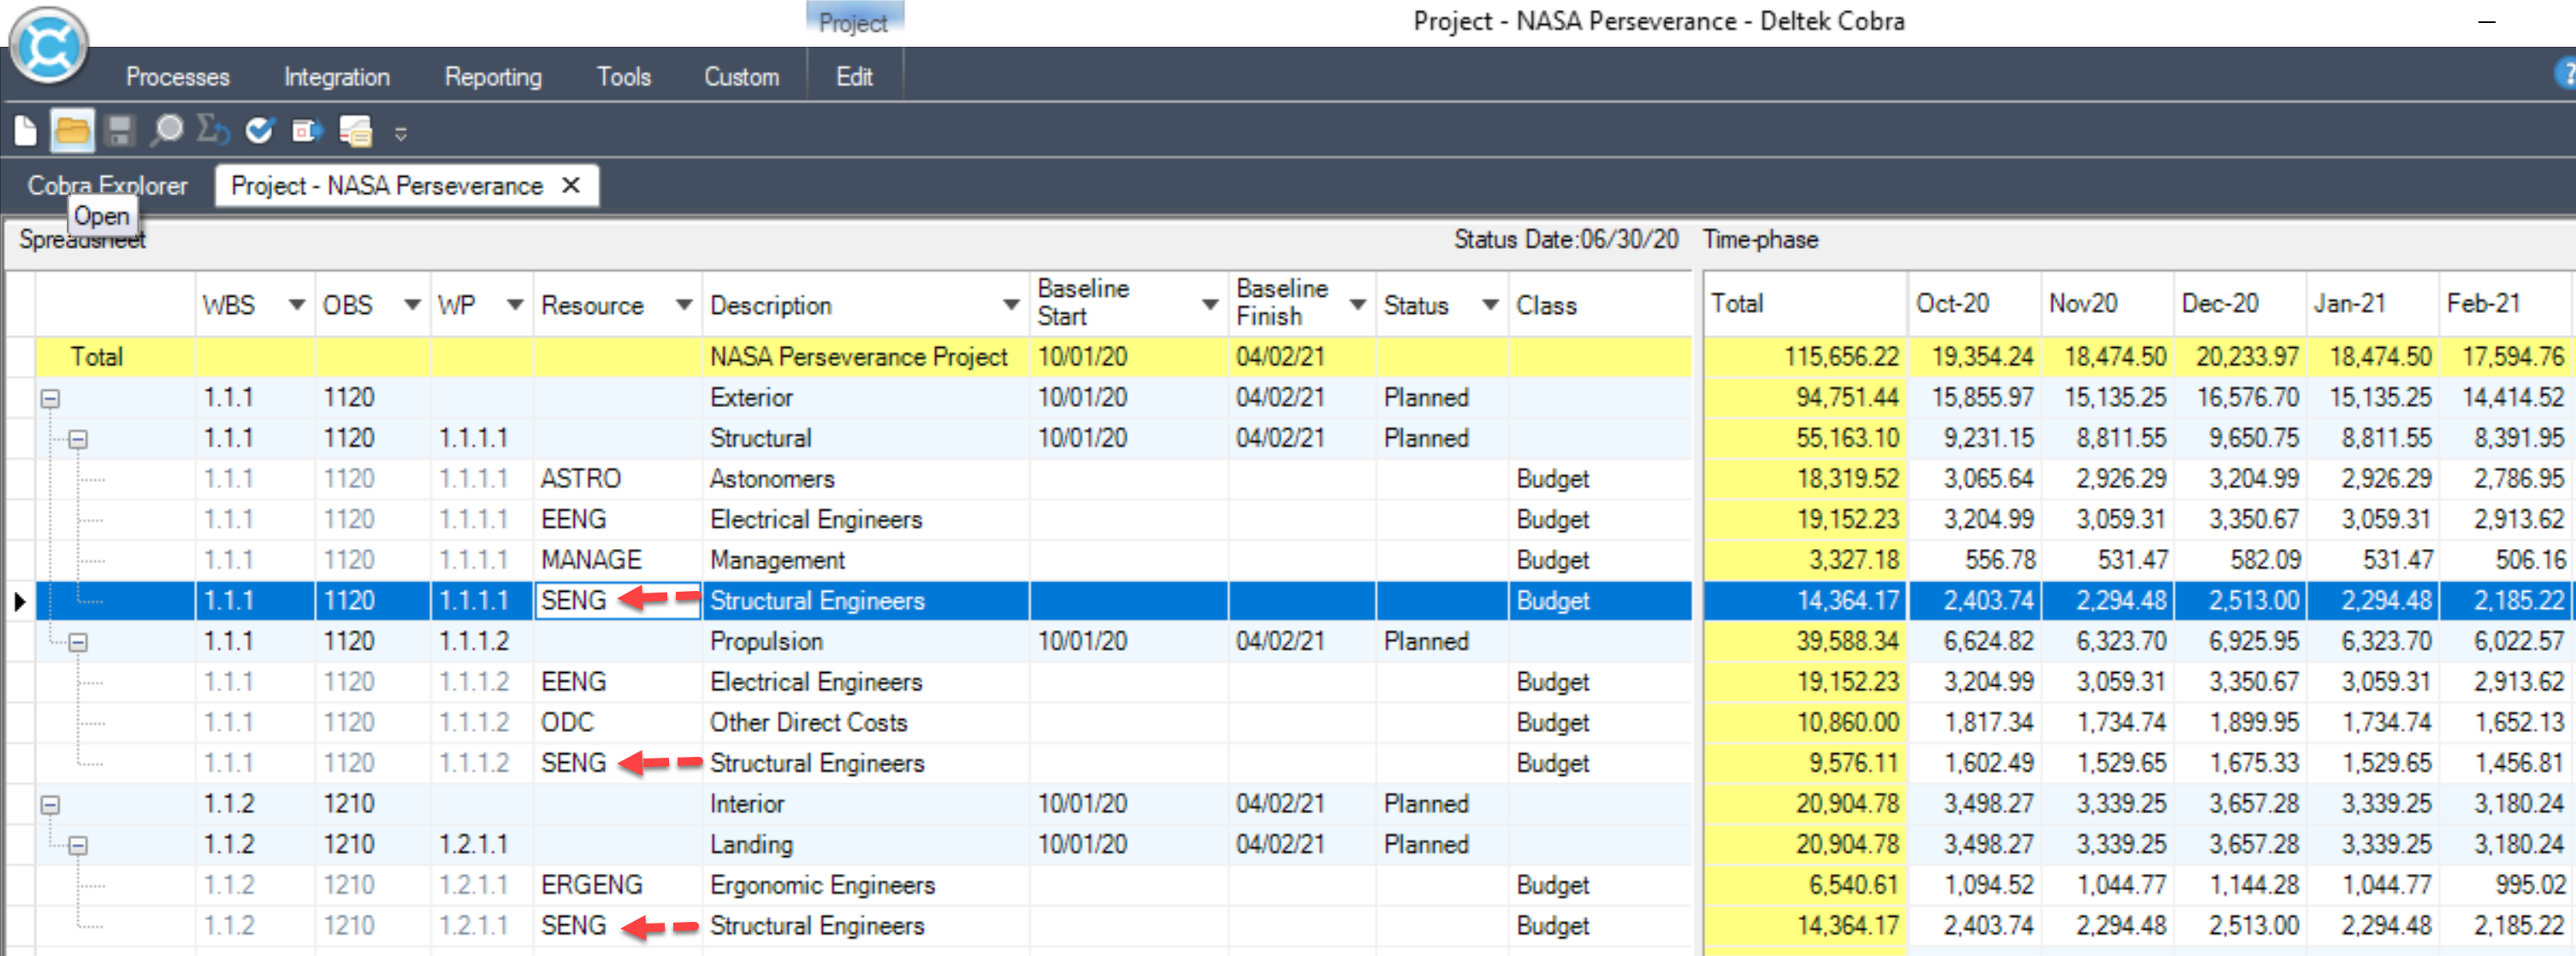Collapse the Interior 1.1.2 tree node
Screen dimensions: 2576x956
coord(50,805)
